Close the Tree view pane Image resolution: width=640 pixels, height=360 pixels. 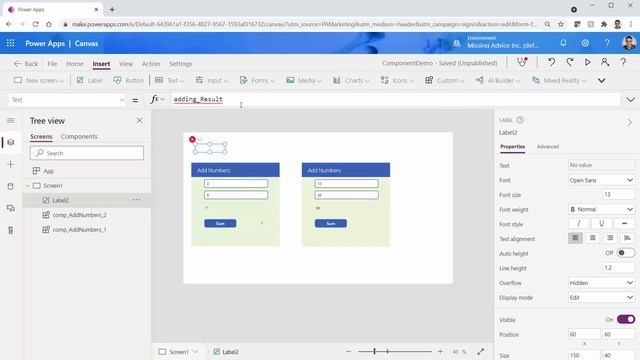point(139,120)
